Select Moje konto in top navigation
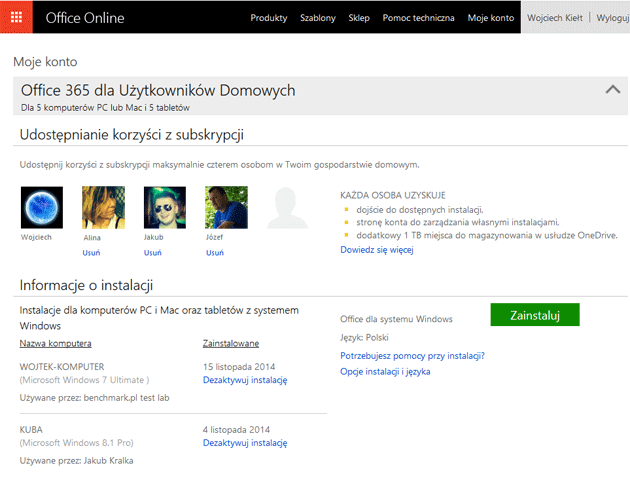Screen dimensions: 630x478 coord(491,18)
